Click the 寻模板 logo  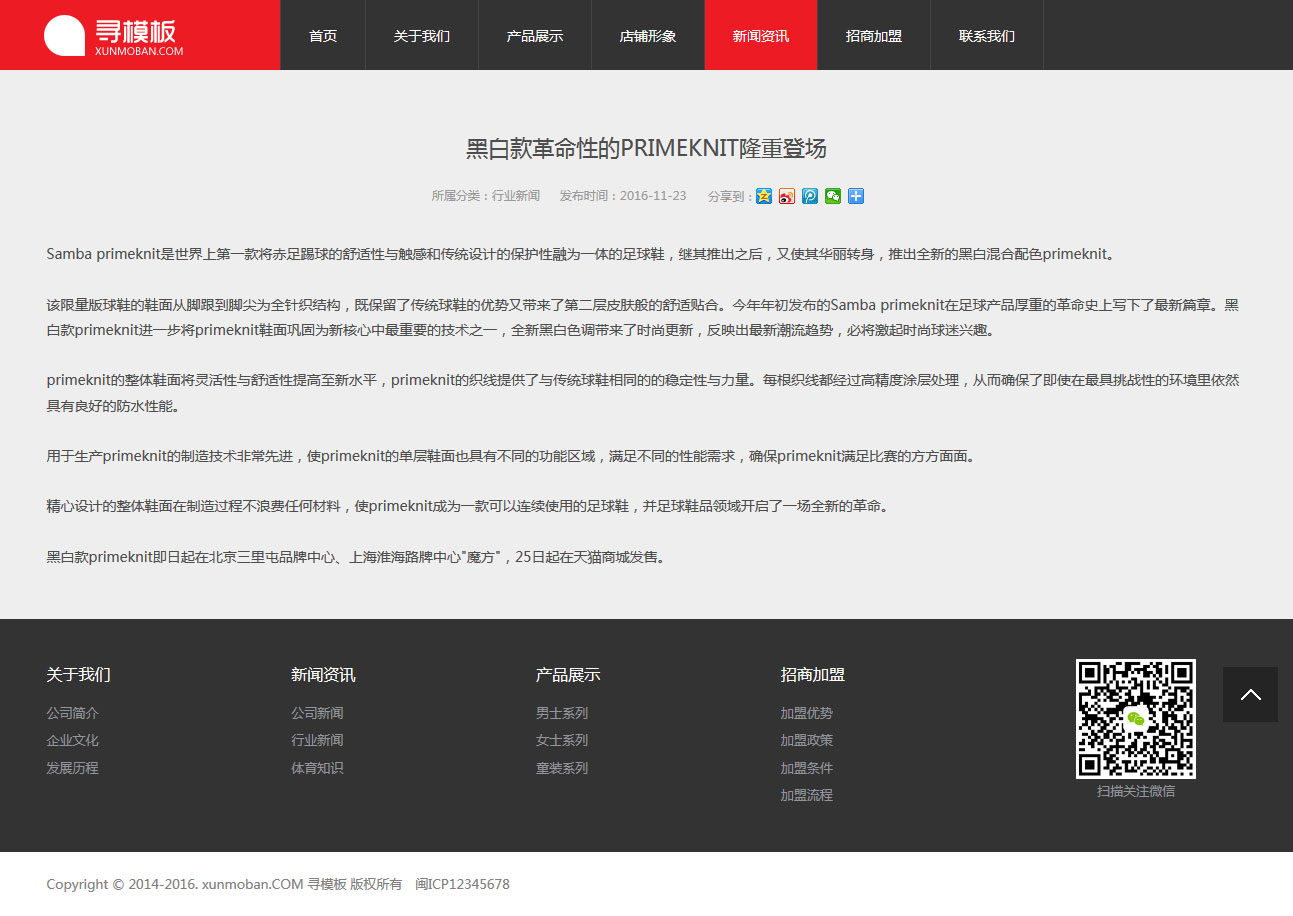tap(114, 36)
